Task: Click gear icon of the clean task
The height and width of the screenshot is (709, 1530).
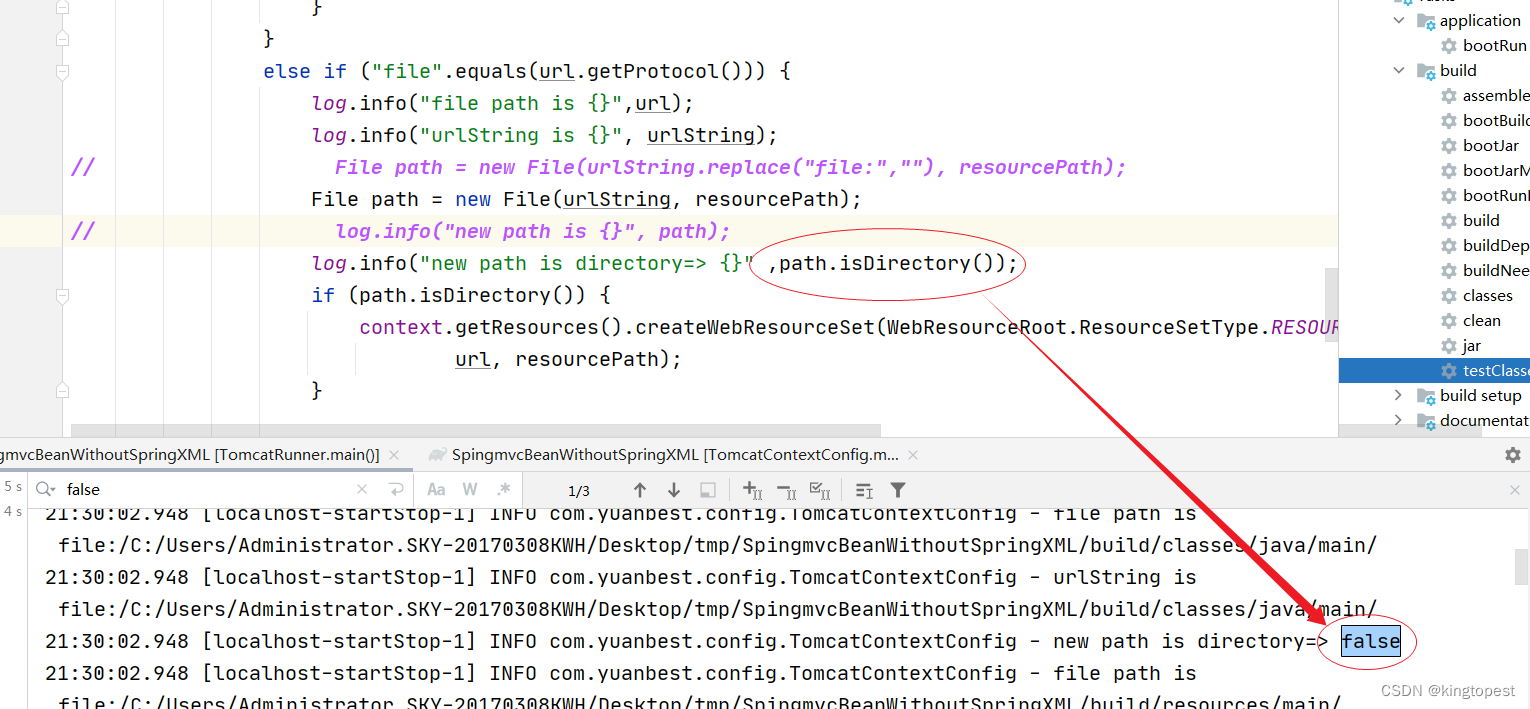Action: click(x=1448, y=320)
